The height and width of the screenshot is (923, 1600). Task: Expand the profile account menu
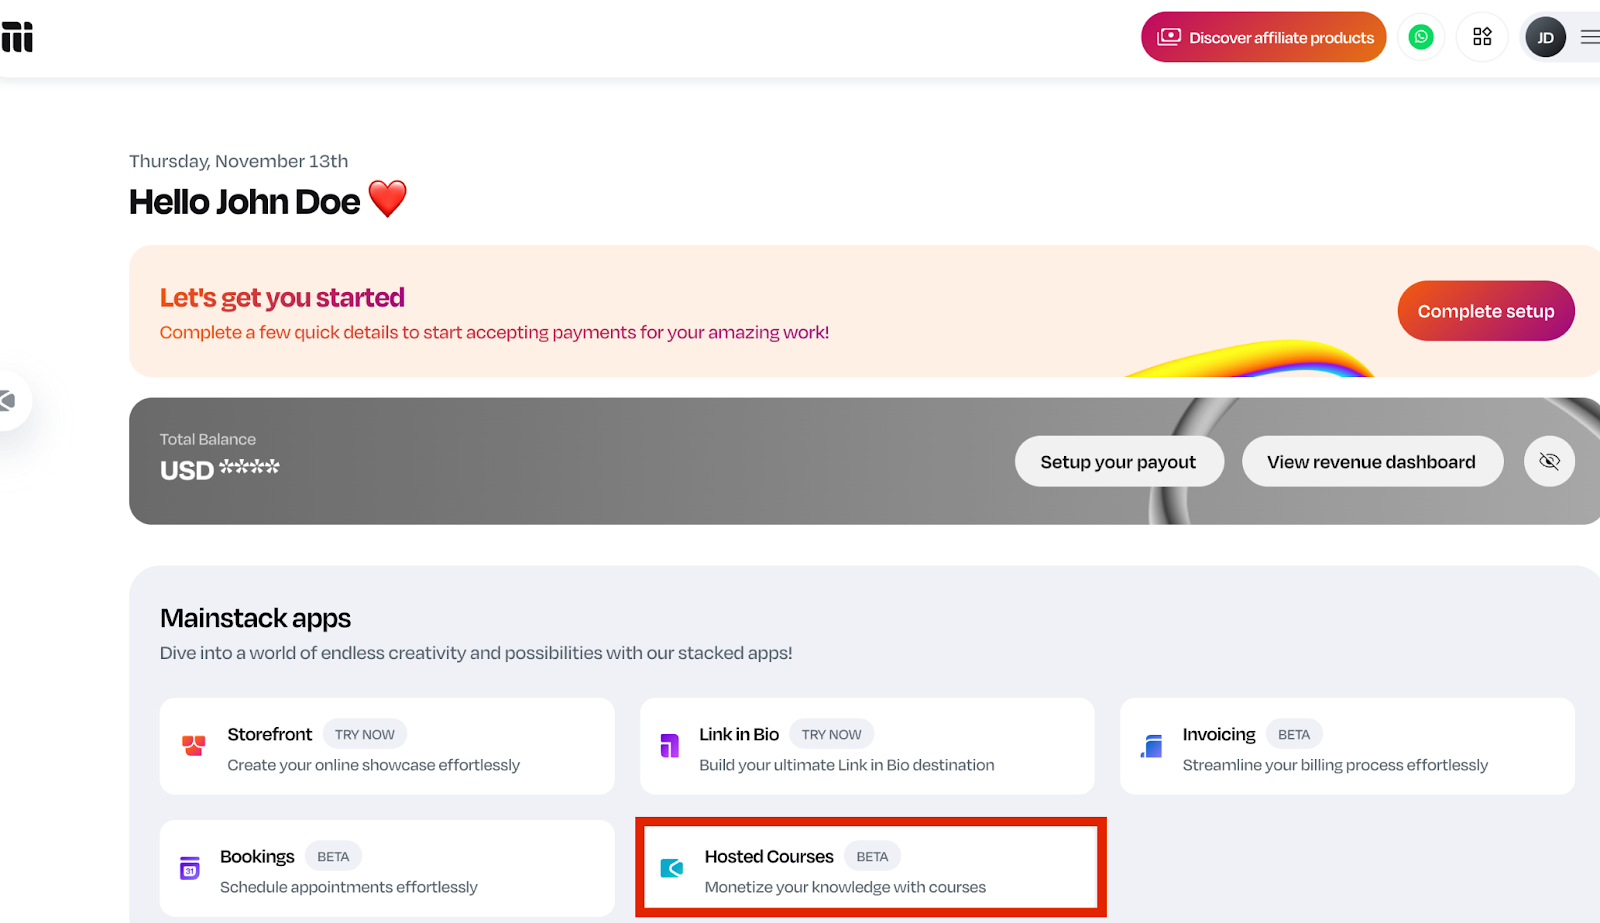pos(1546,36)
